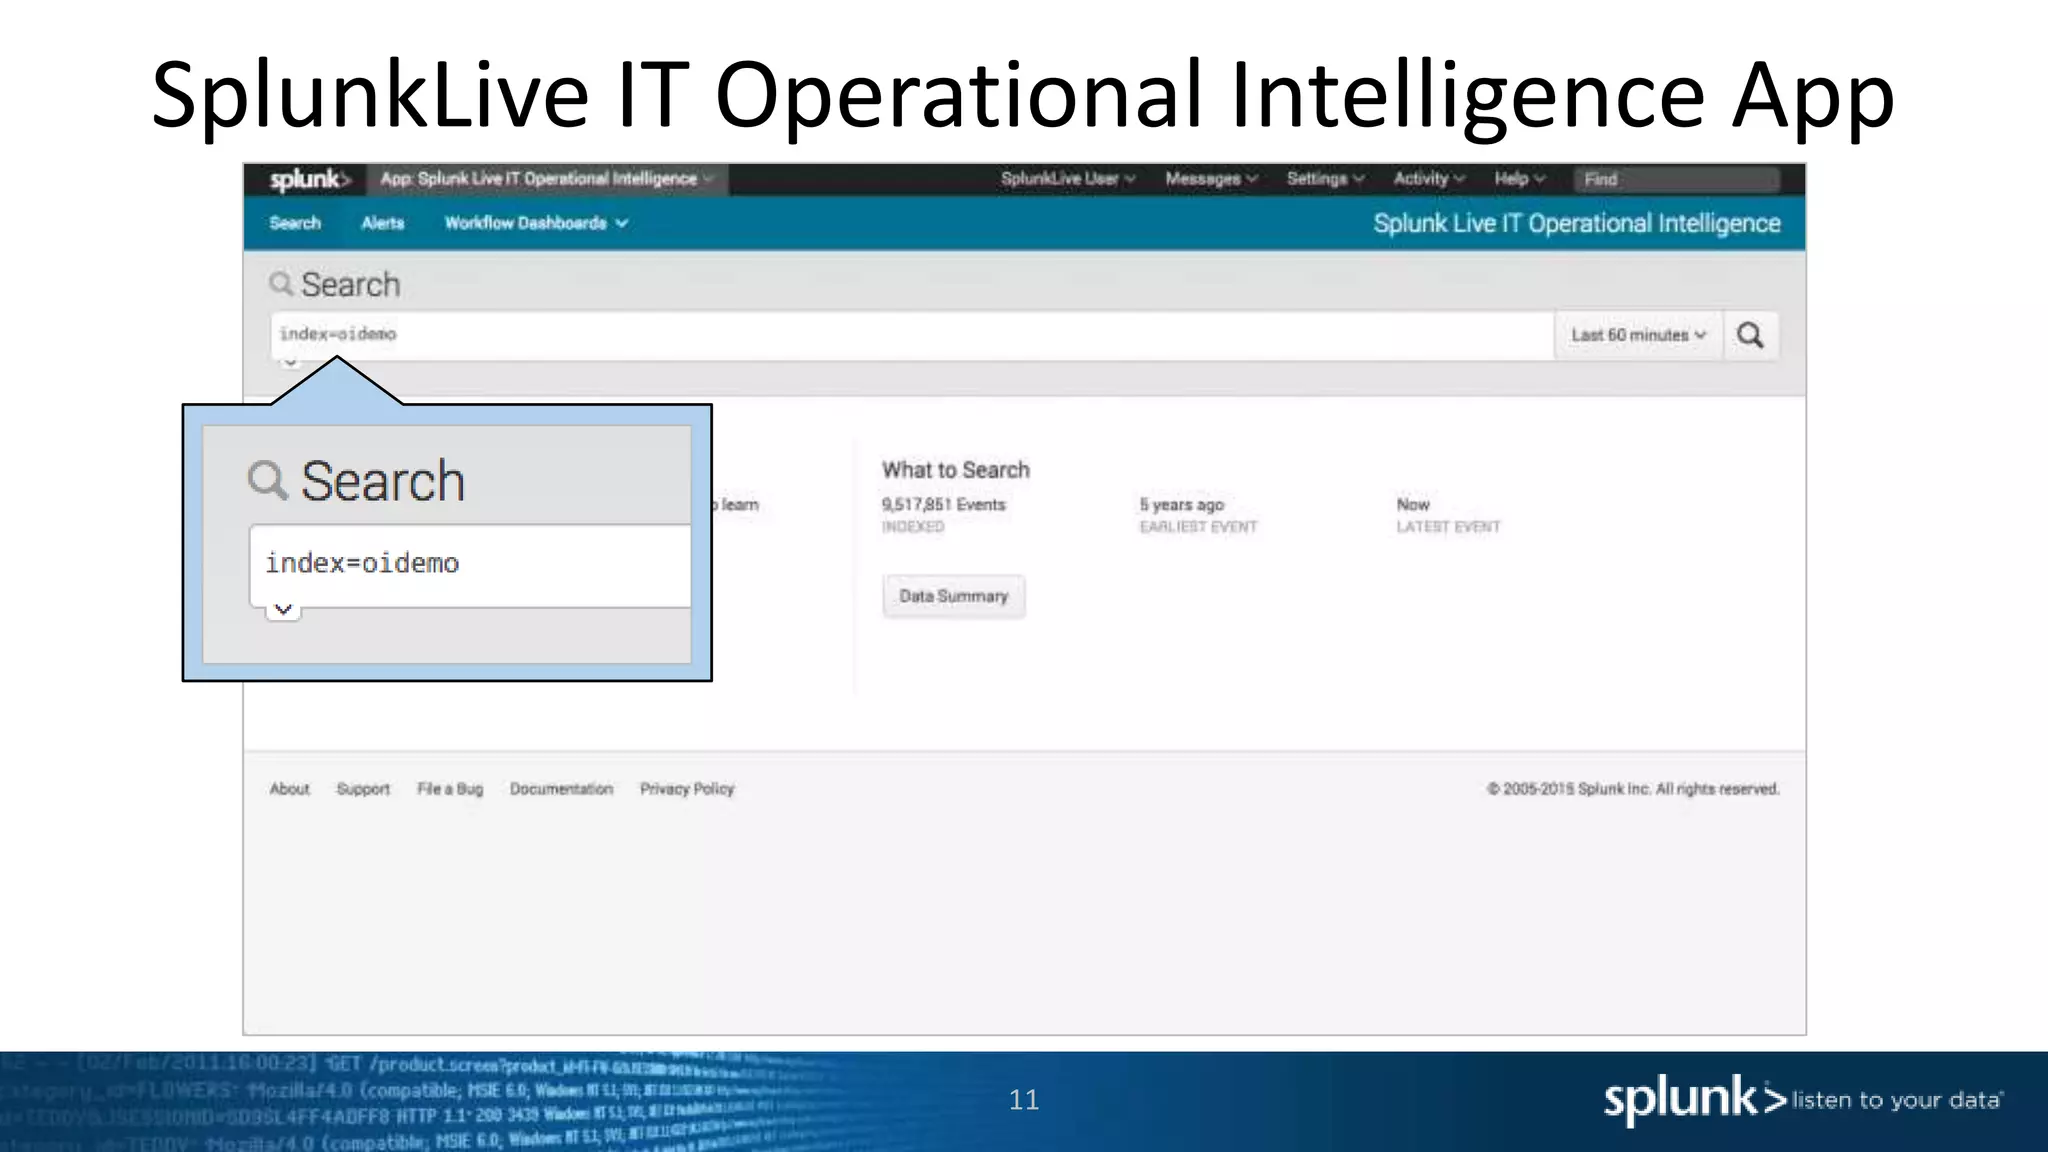
Task: Expand search bar with small chevron below input
Action: coord(290,363)
